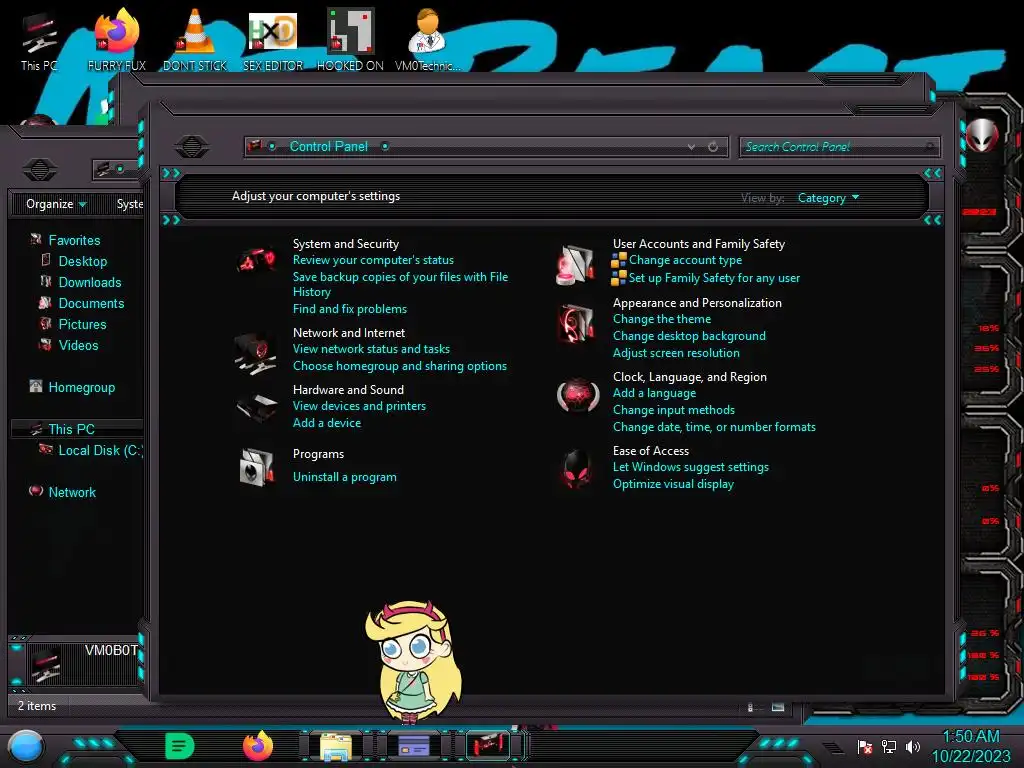Open Change date, time, or number formats
The width and height of the screenshot is (1024, 768).
(714, 426)
